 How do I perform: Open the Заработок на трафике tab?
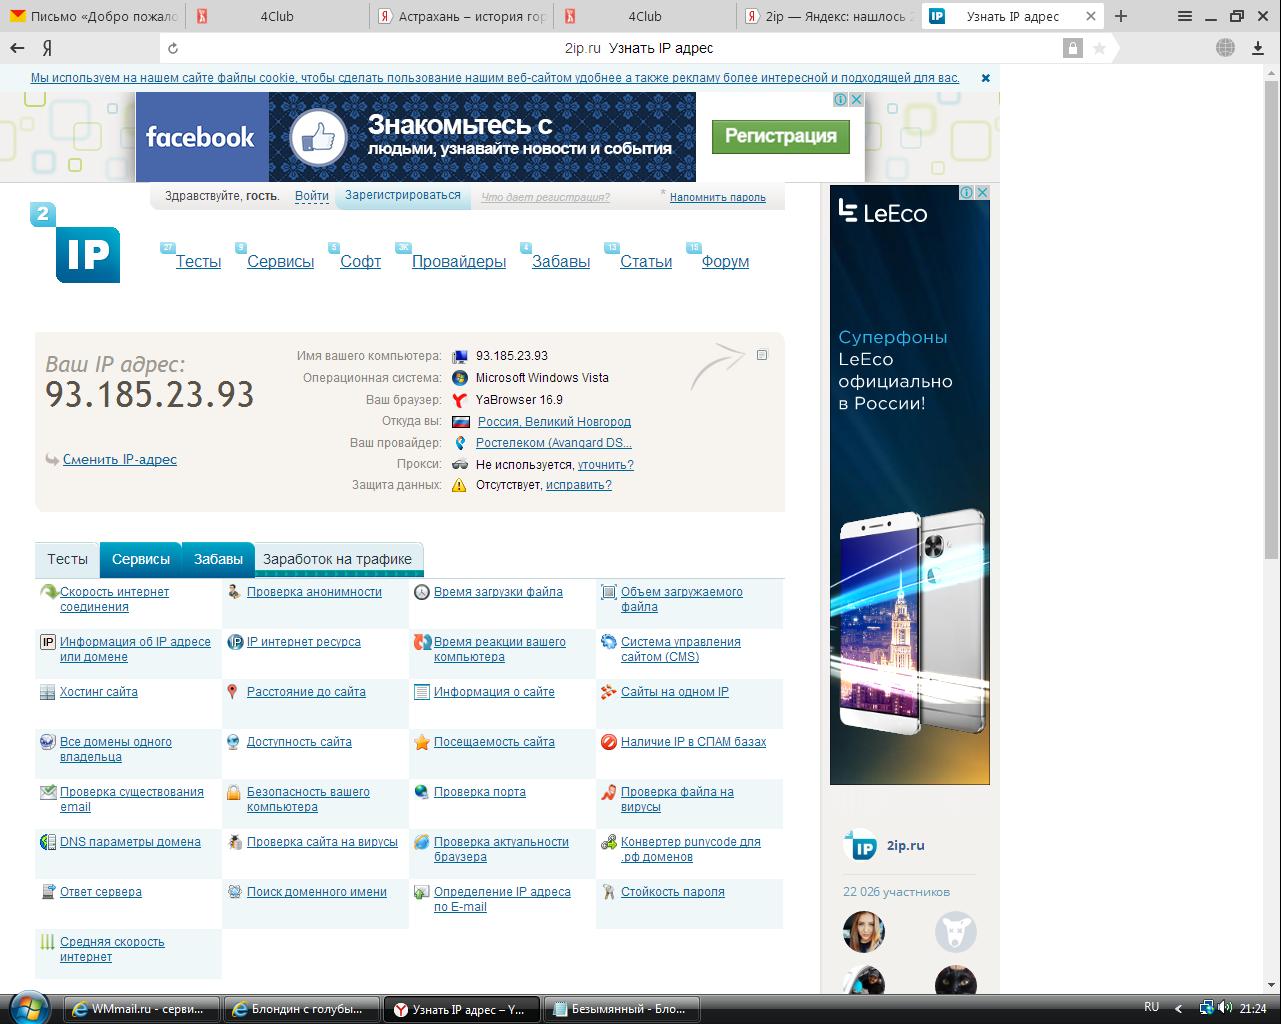coord(338,559)
